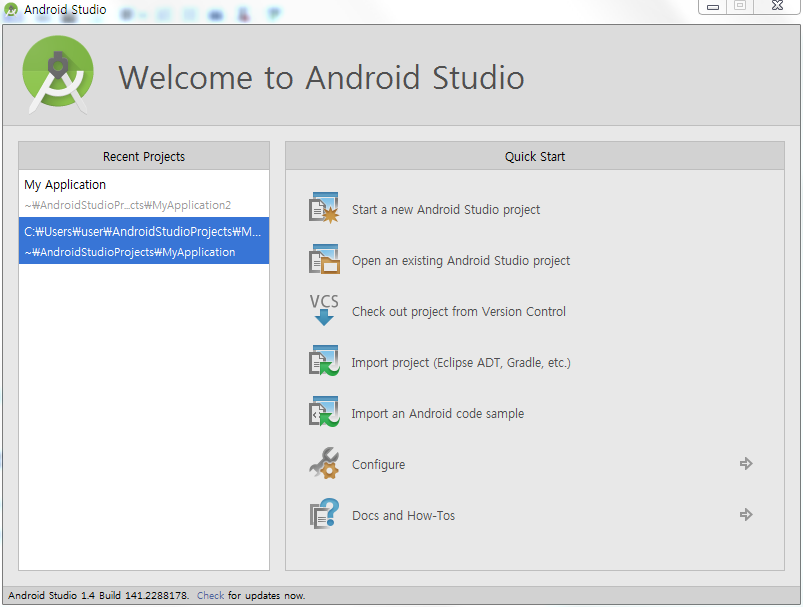The width and height of the screenshot is (803, 607).
Task: Expand the Docs and How-Tos arrow
Action: (x=746, y=514)
